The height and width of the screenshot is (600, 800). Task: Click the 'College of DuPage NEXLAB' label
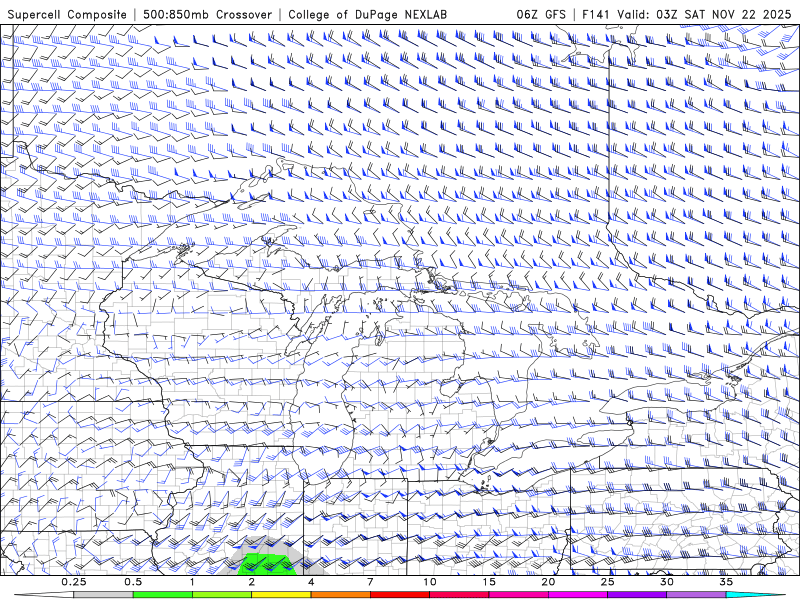tap(367, 14)
